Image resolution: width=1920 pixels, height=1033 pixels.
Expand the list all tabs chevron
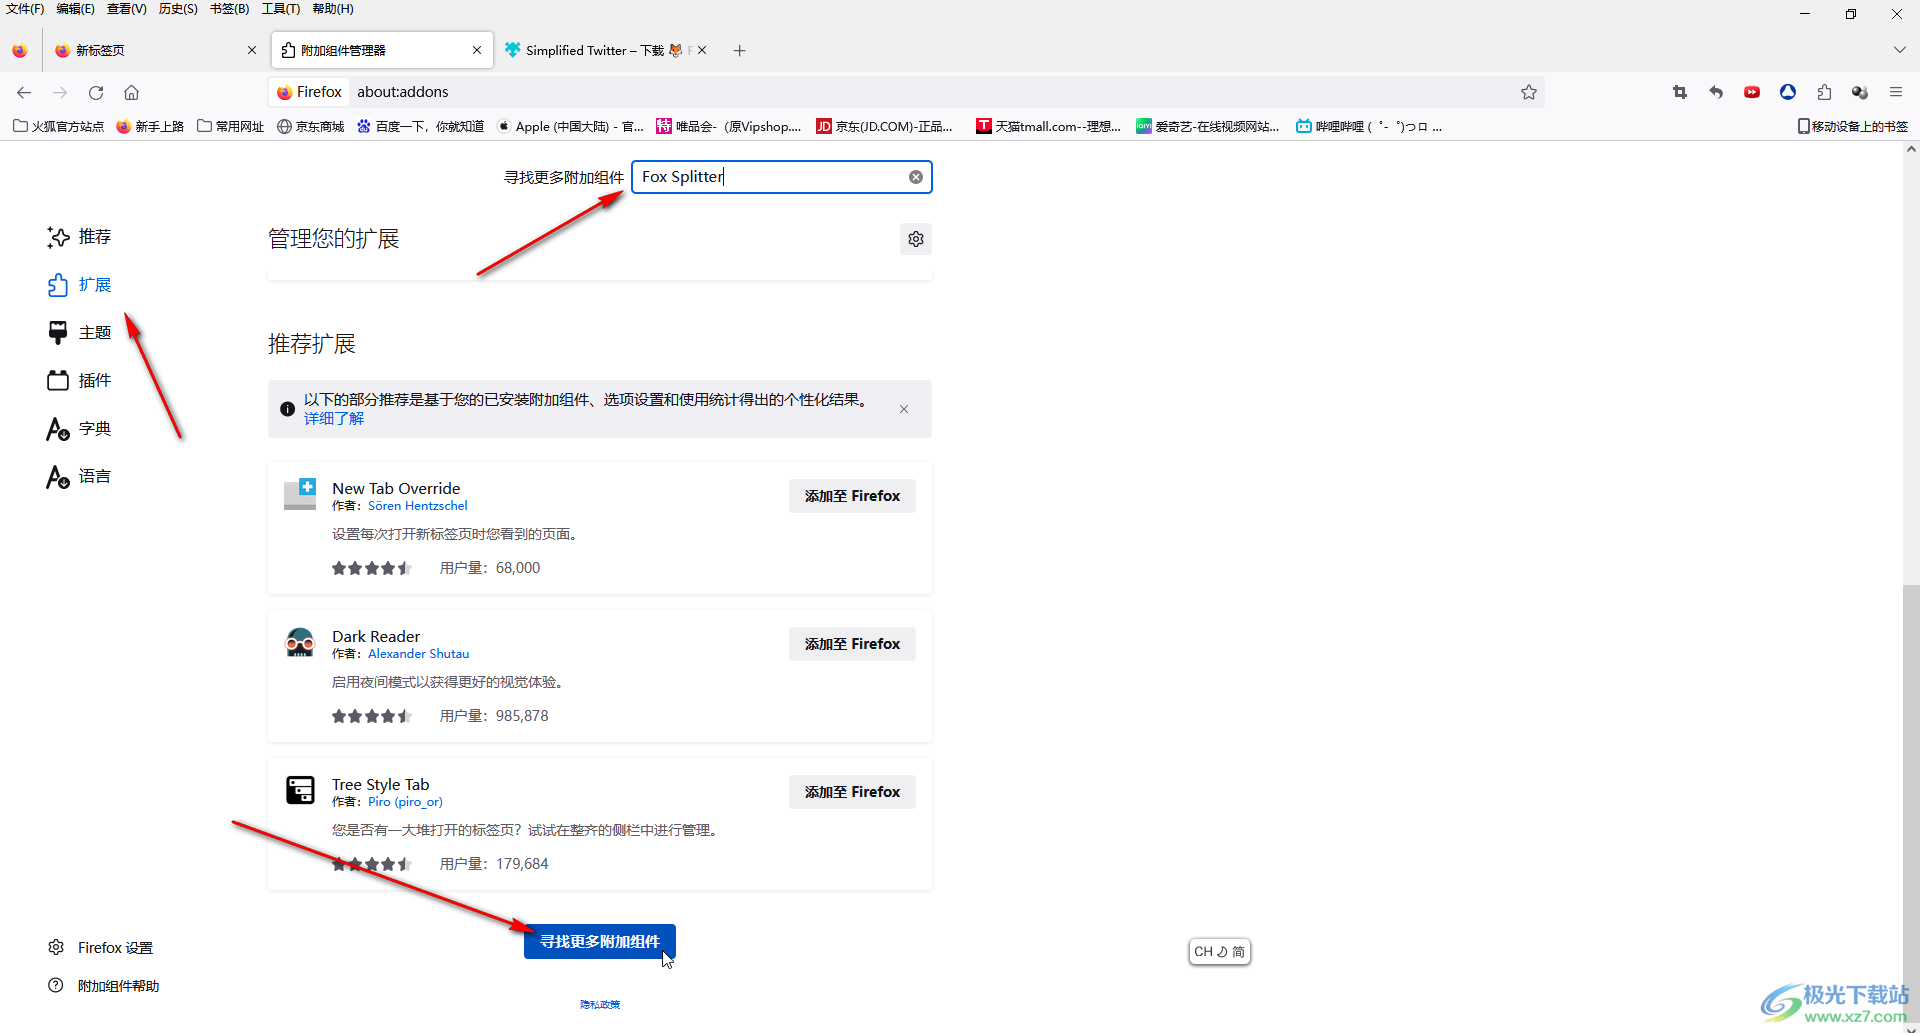coord(1899,50)
